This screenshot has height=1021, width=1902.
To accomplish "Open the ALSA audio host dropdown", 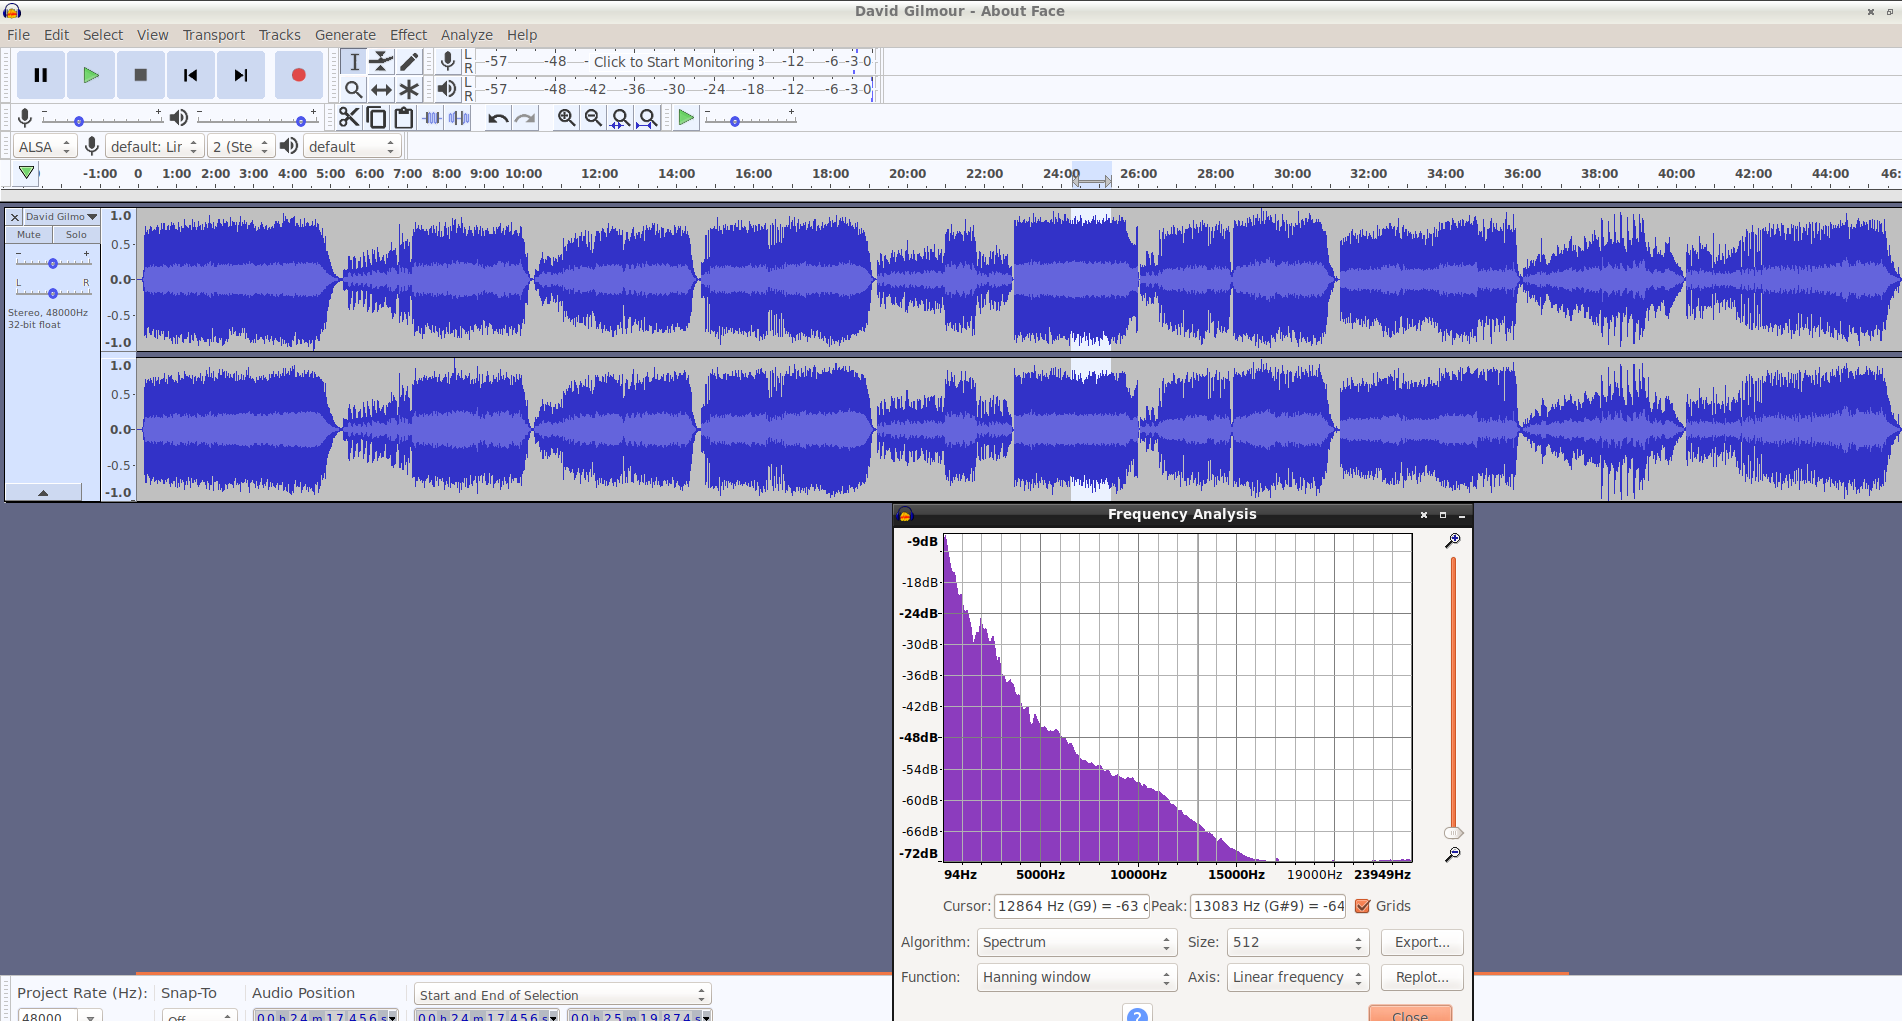I will pyautogui.click(x=45, y=147).
